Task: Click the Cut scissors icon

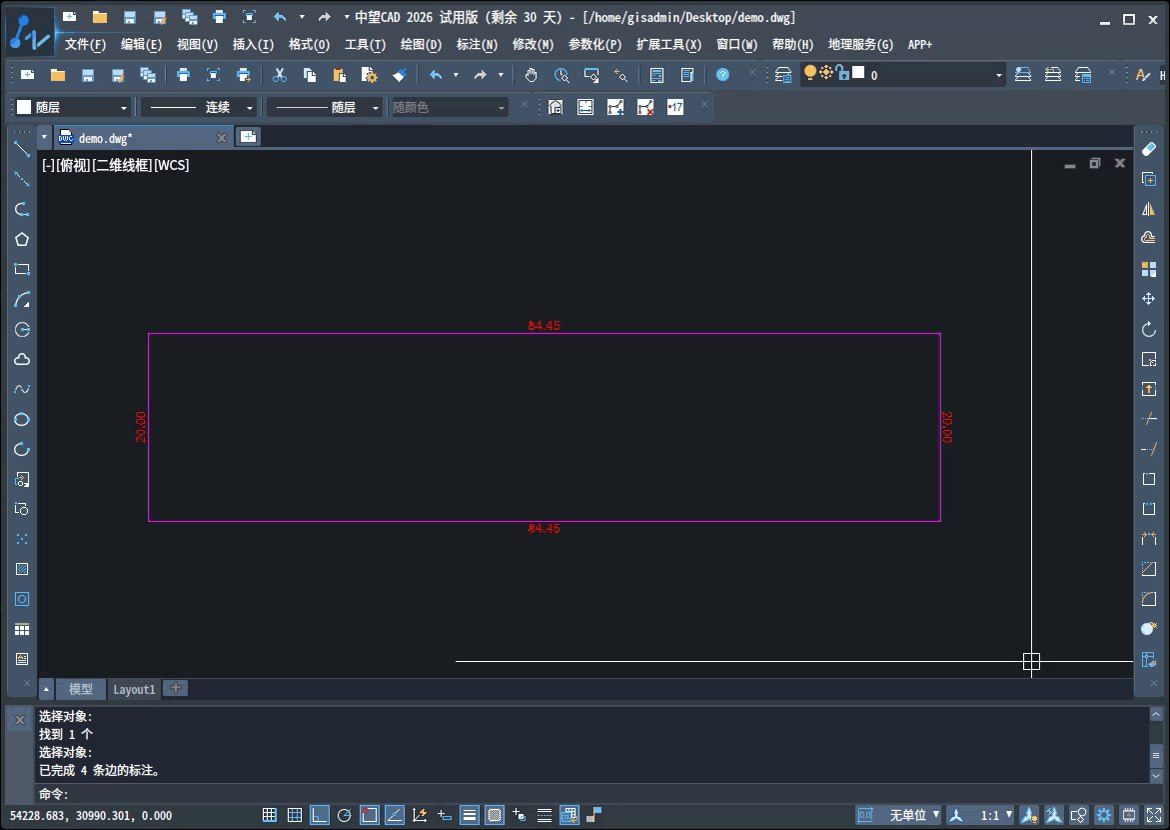Action: coord(279,75)
